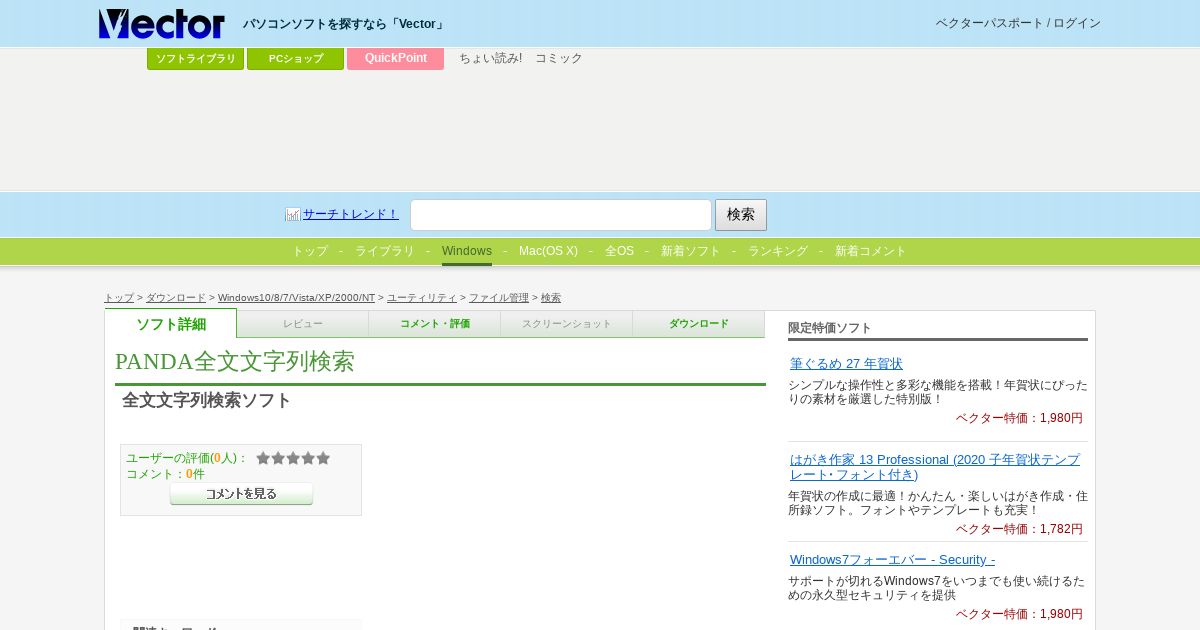Click ユーザーの評価(0人) text

point(187,458)
